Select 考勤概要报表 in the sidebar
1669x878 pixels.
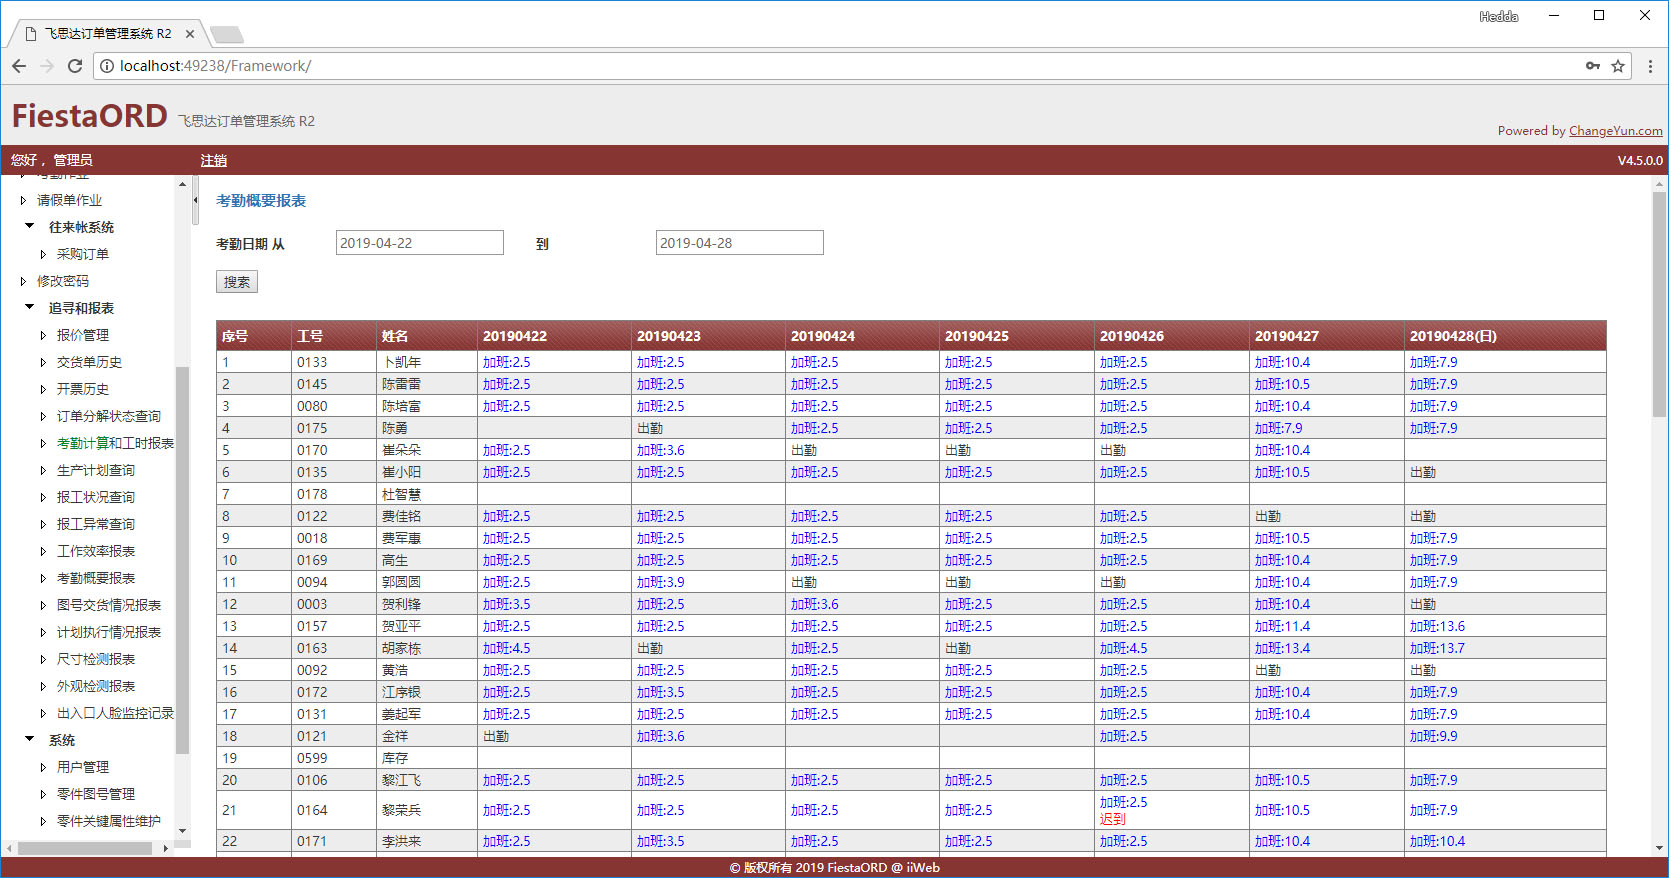95,578
